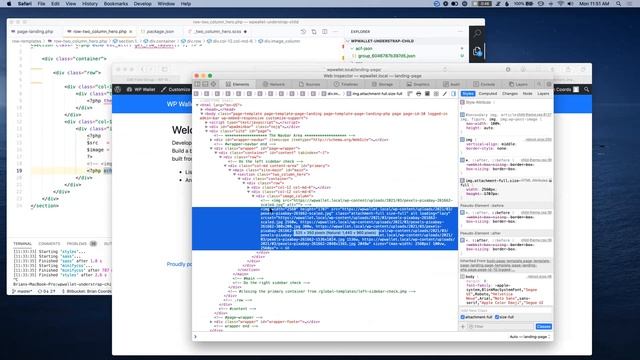Toggle the Style Attribute rule checkbox

[462, 102]
